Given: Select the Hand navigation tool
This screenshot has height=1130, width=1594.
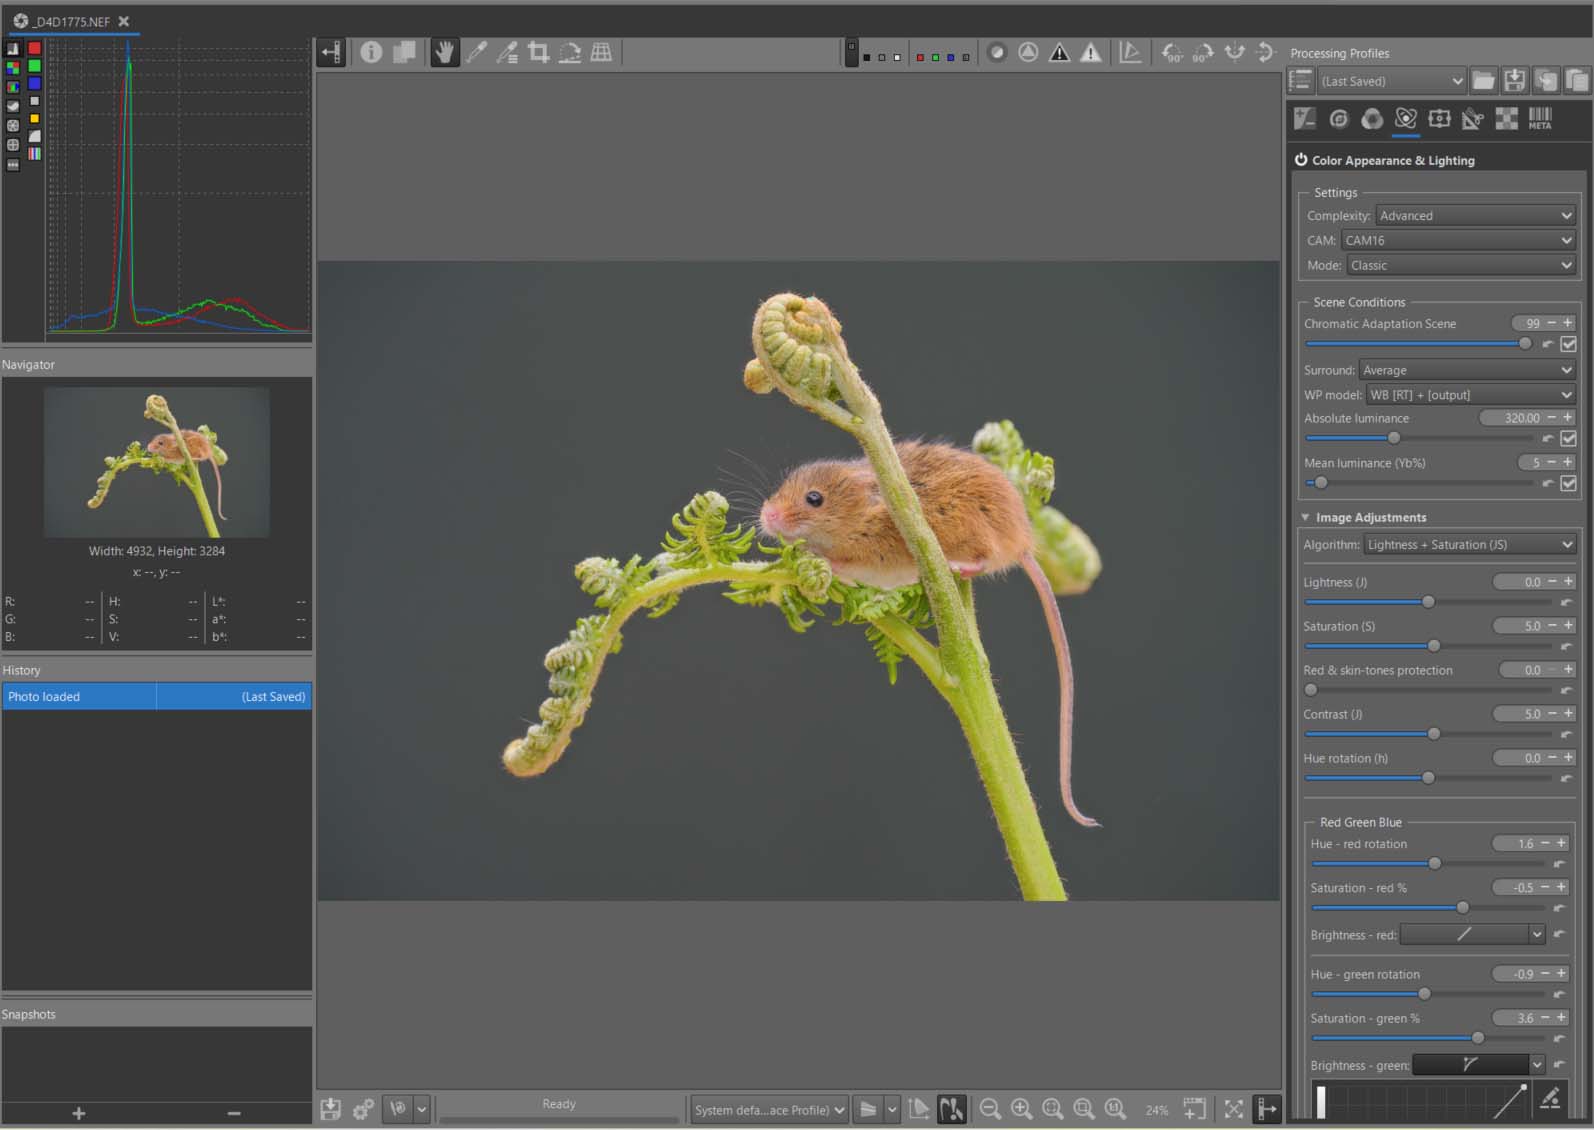Looking at the screenshot, I should [x=445, y=52].
